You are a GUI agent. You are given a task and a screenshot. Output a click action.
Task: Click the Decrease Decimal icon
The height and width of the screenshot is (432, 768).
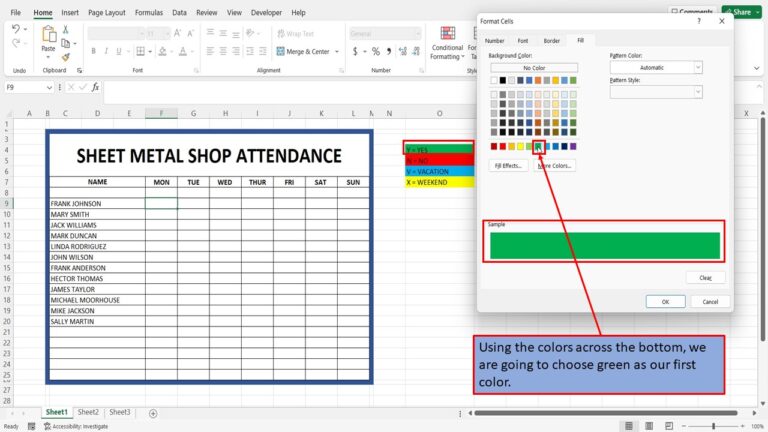[416, 51]
